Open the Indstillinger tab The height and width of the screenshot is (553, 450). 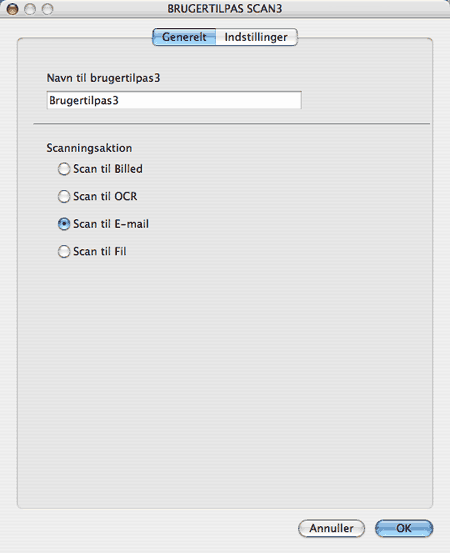tap(256, 37)
